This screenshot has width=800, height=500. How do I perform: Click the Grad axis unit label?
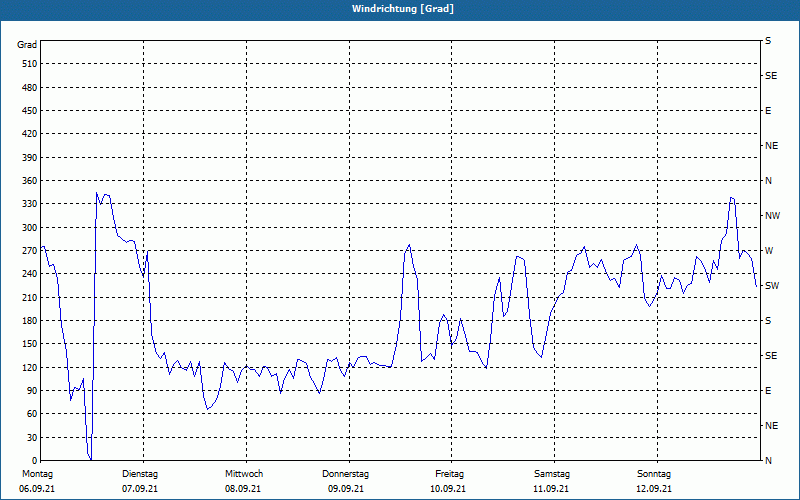[x=27, y=45]
